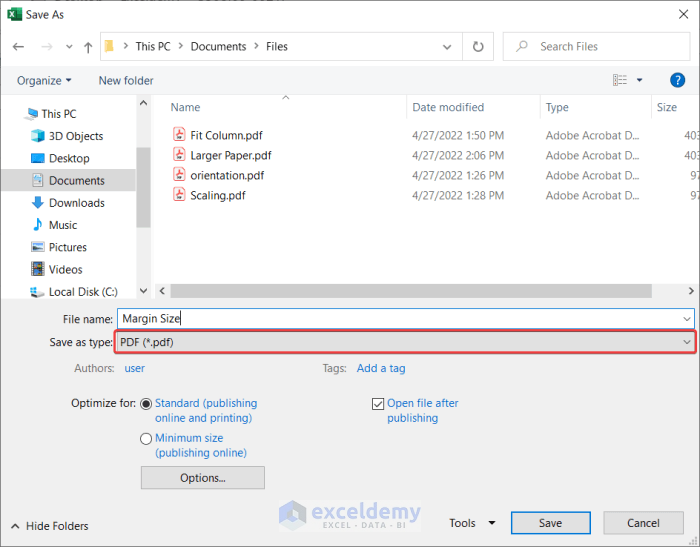Click file list scroll right arrow

pos(691,291)
